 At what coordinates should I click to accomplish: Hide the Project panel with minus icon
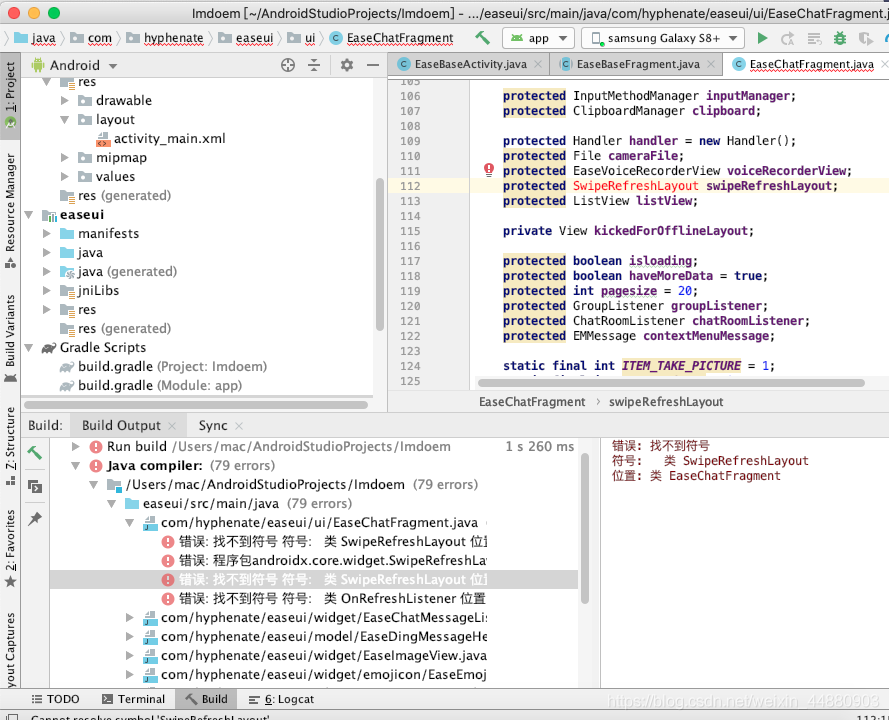372,65
